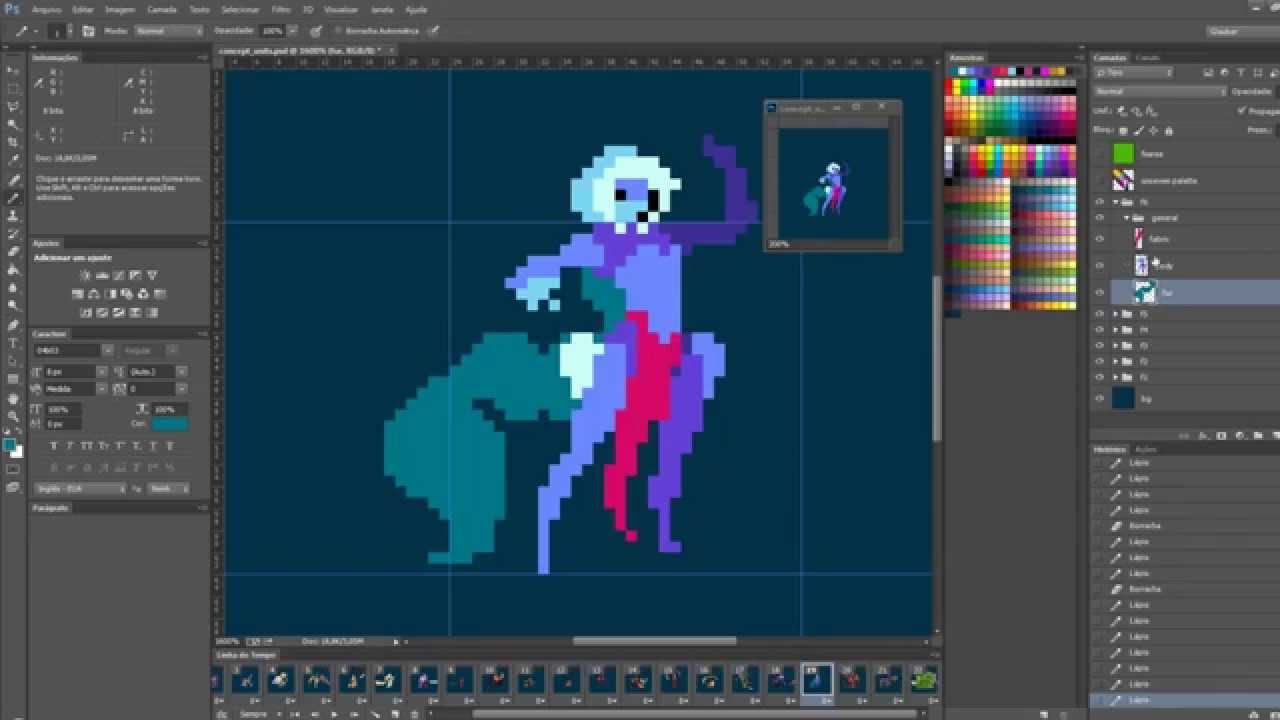Collapse the general group arrow

[1127, 217]
